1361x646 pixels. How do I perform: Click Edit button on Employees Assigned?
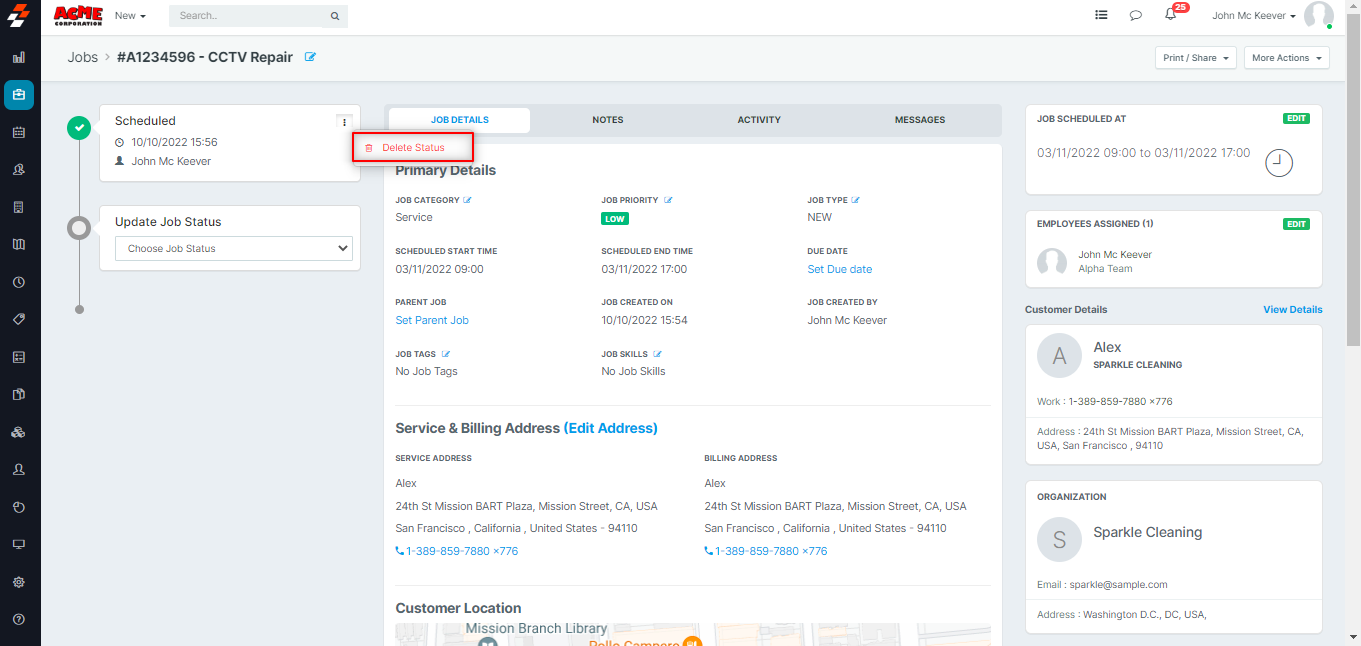(1296, 224)
